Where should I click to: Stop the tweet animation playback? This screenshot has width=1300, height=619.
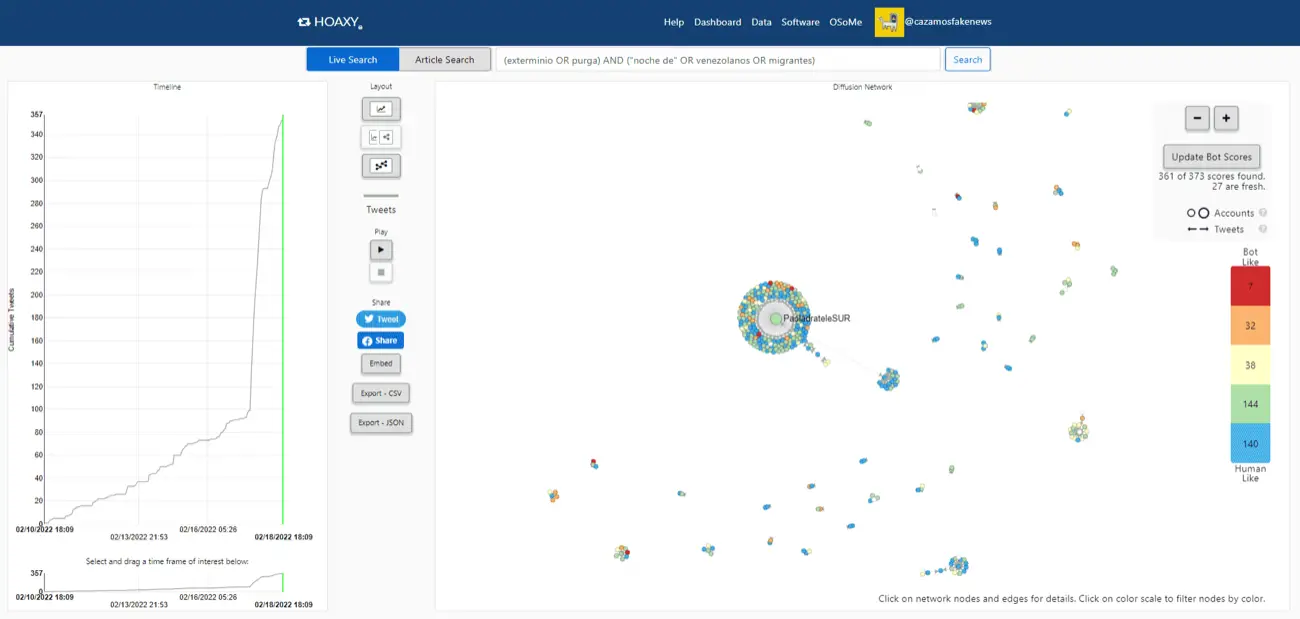381,272
